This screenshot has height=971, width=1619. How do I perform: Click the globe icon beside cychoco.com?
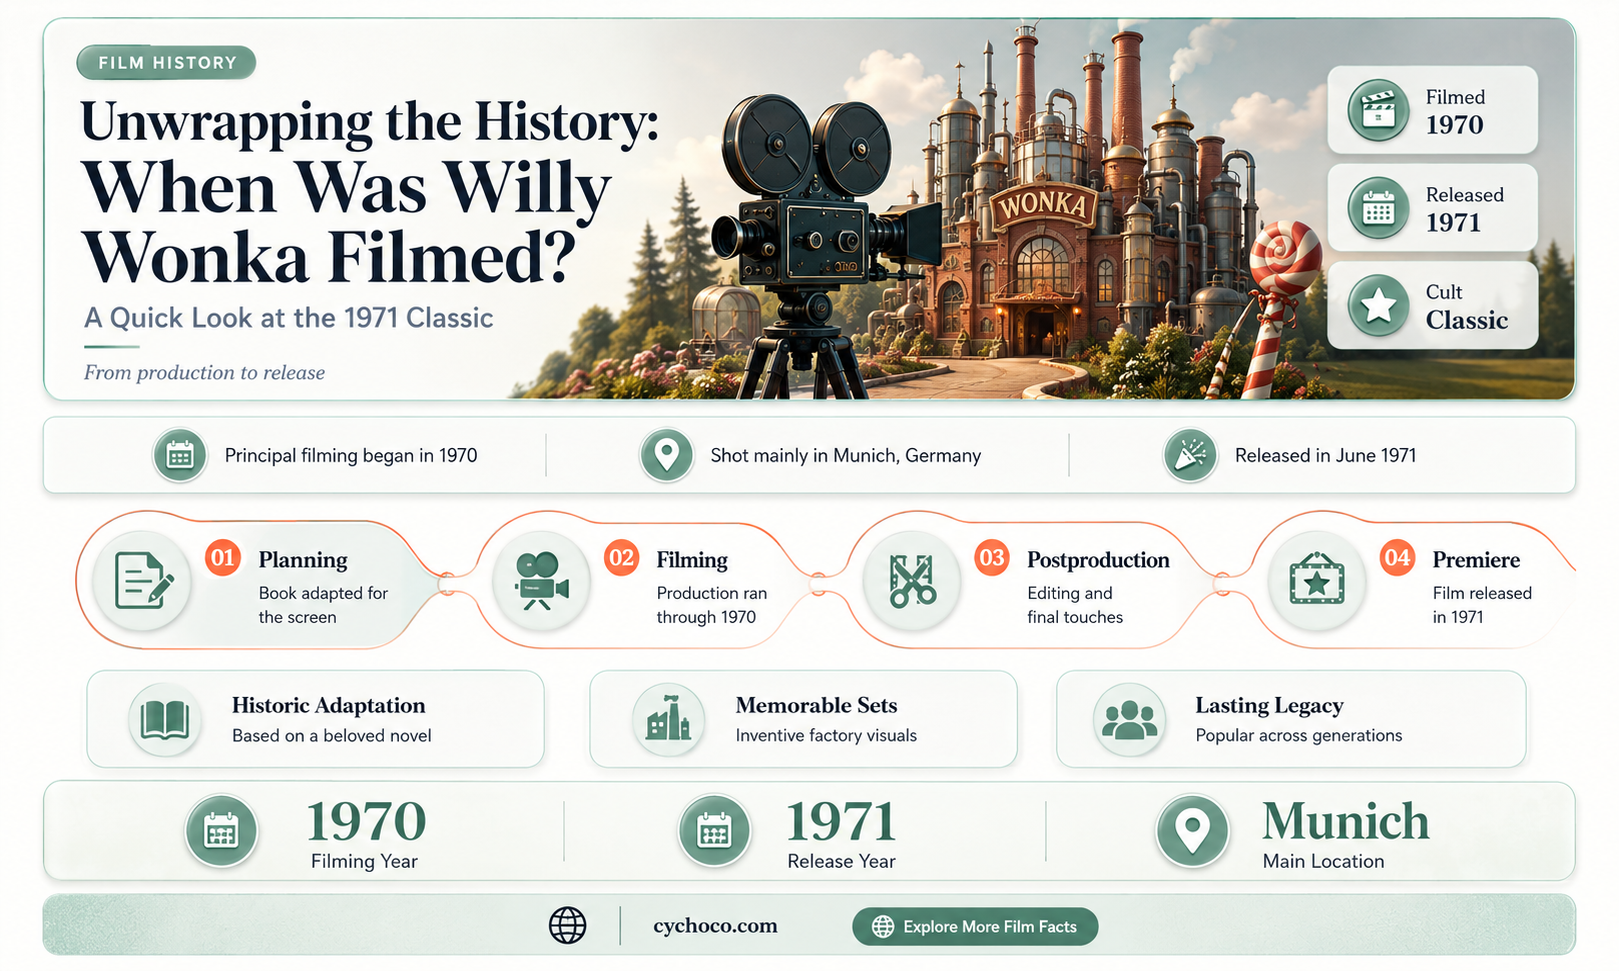click(567, 925)
